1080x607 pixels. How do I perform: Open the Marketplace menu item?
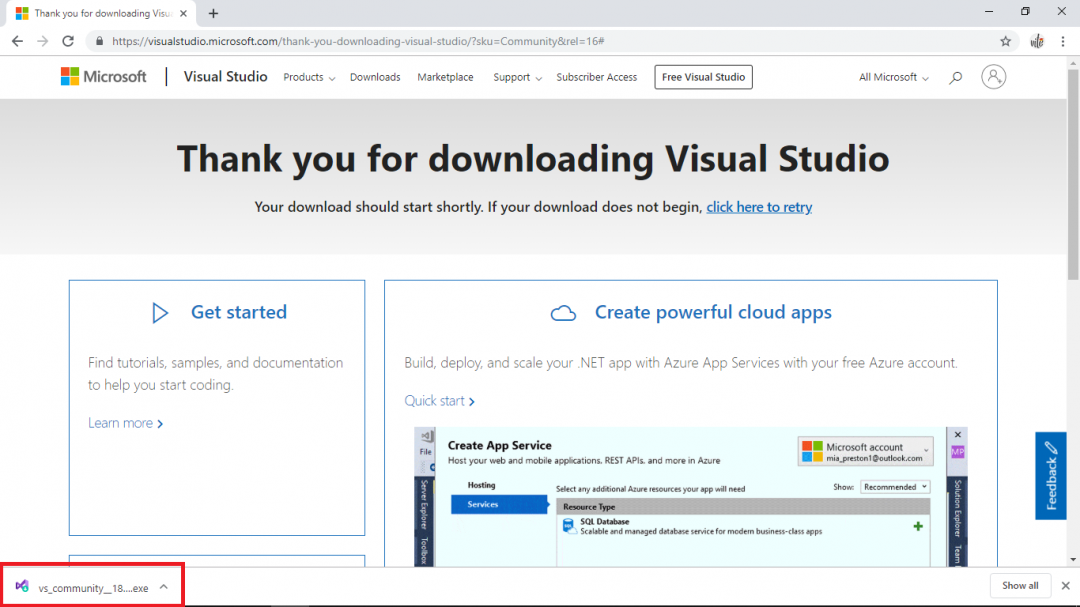(445, 77)
